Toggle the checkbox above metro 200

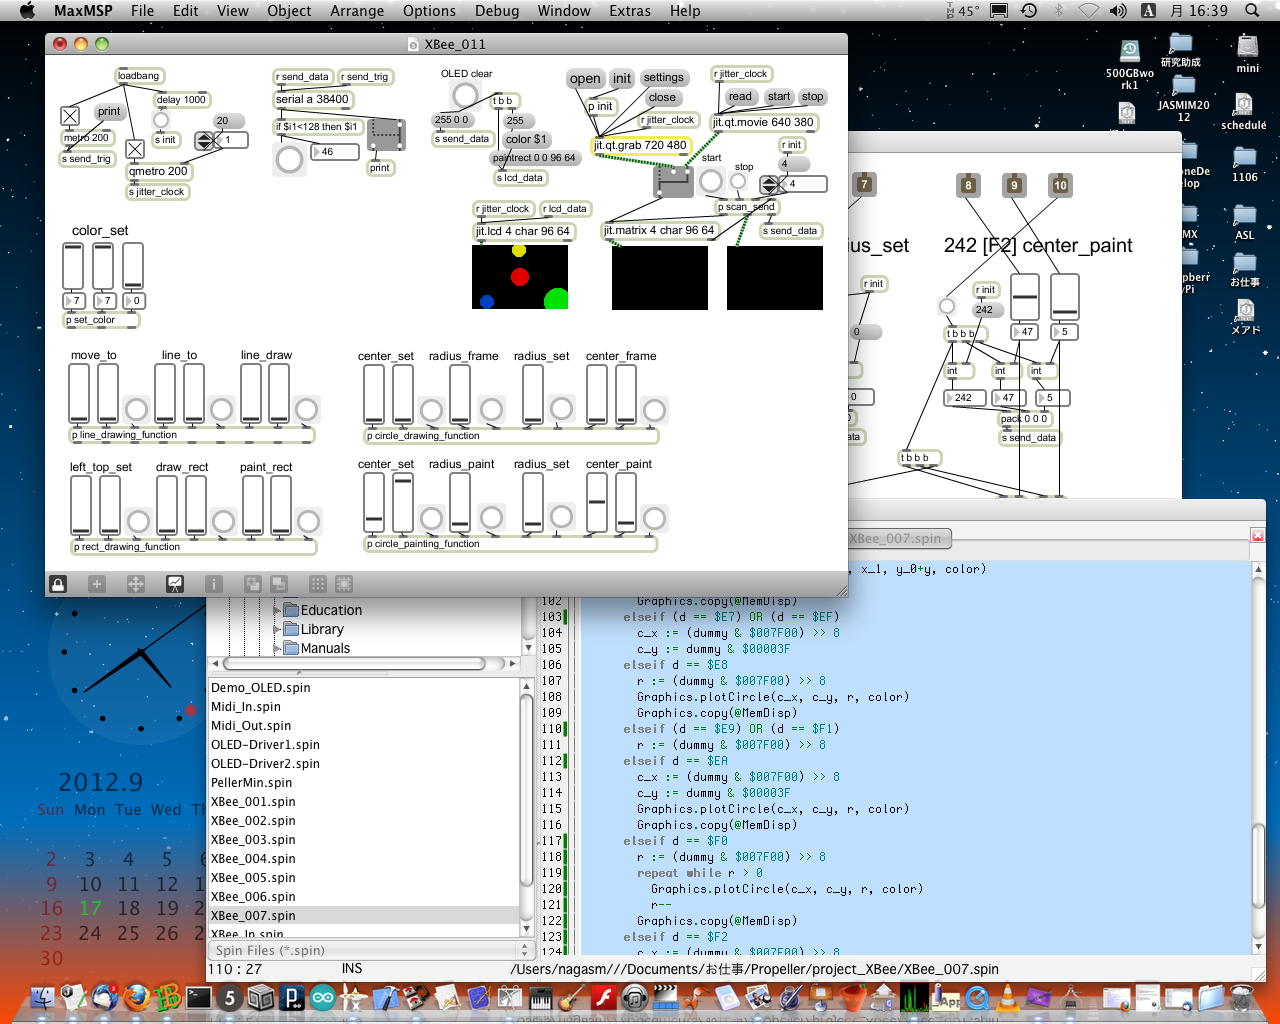pyautogui.click(x=70, y=116)
